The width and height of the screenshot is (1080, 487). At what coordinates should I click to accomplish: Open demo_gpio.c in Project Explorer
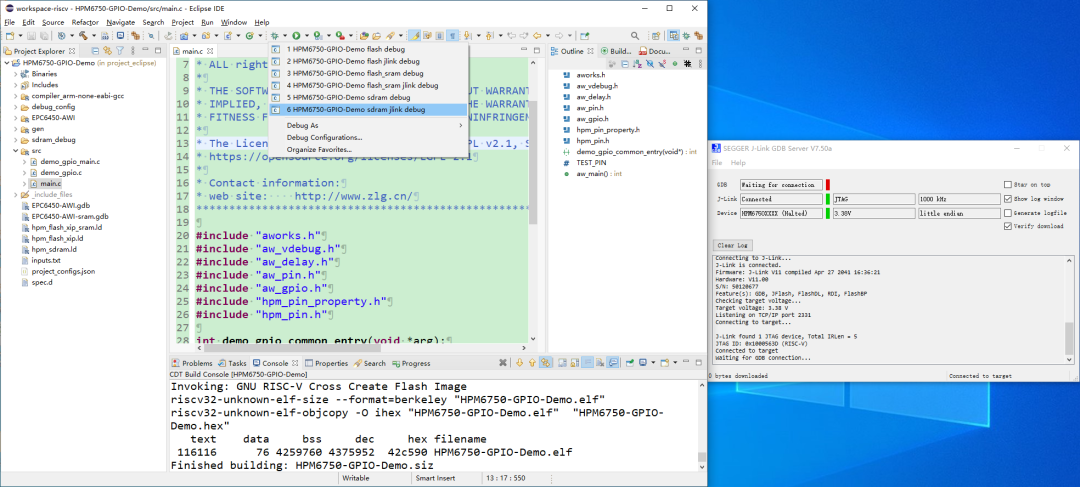coord(61,172)
